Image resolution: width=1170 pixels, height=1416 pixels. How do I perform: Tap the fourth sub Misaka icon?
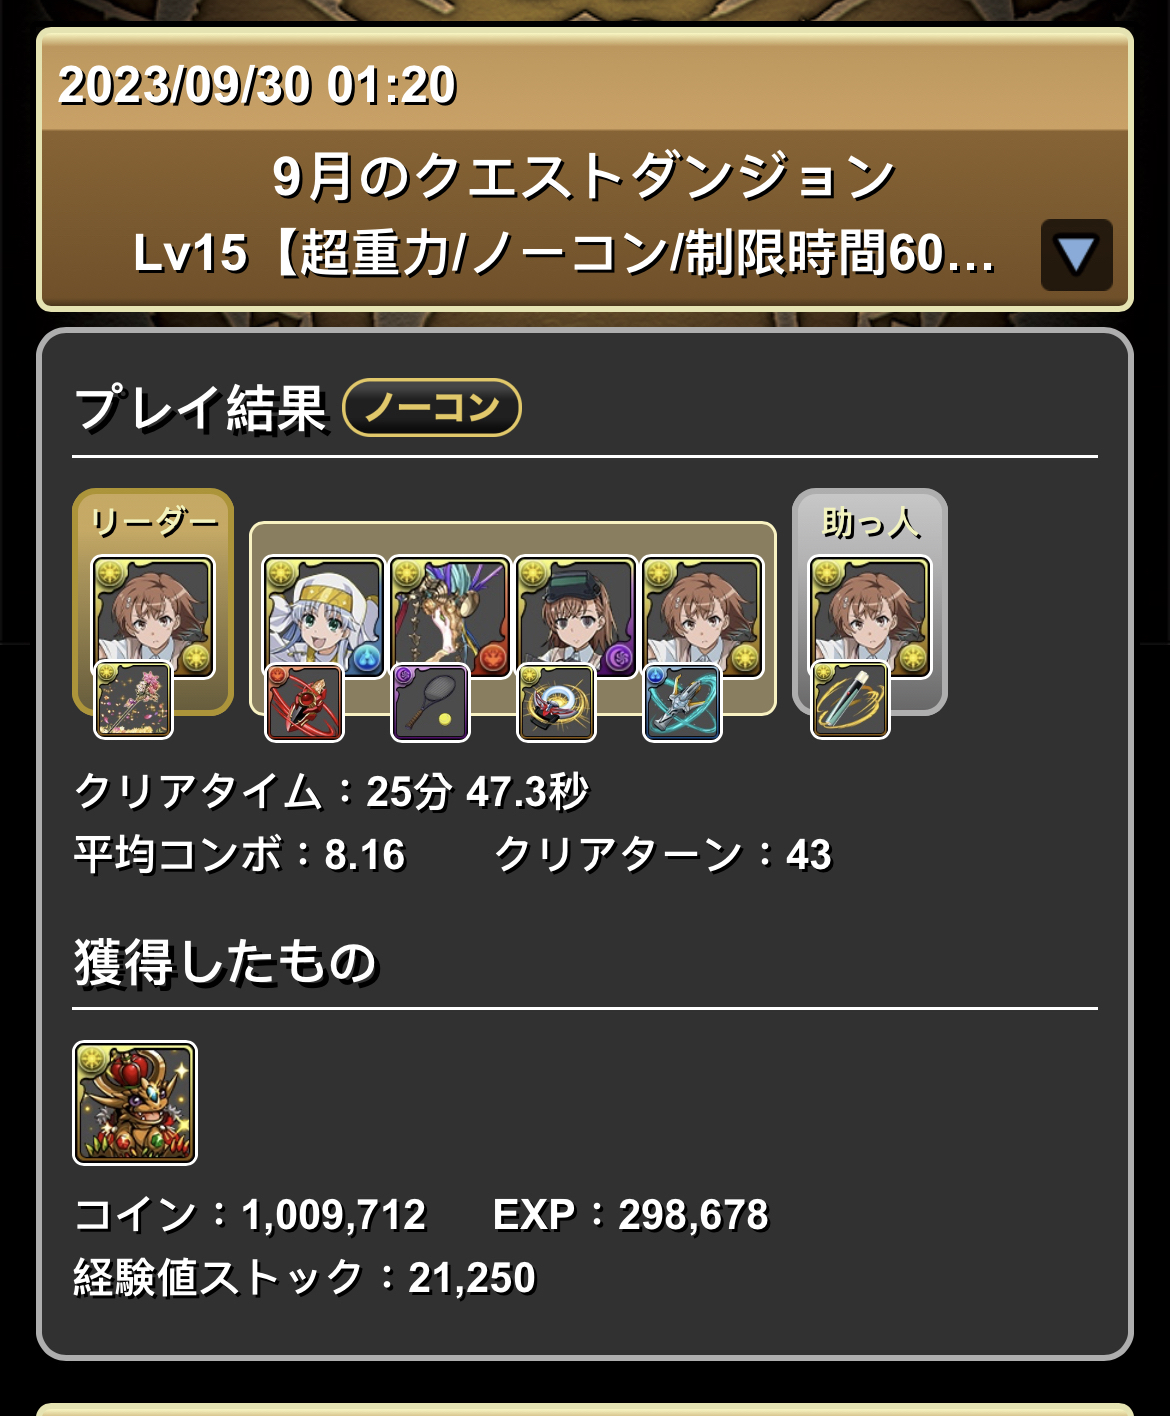(x=701, y=616)
